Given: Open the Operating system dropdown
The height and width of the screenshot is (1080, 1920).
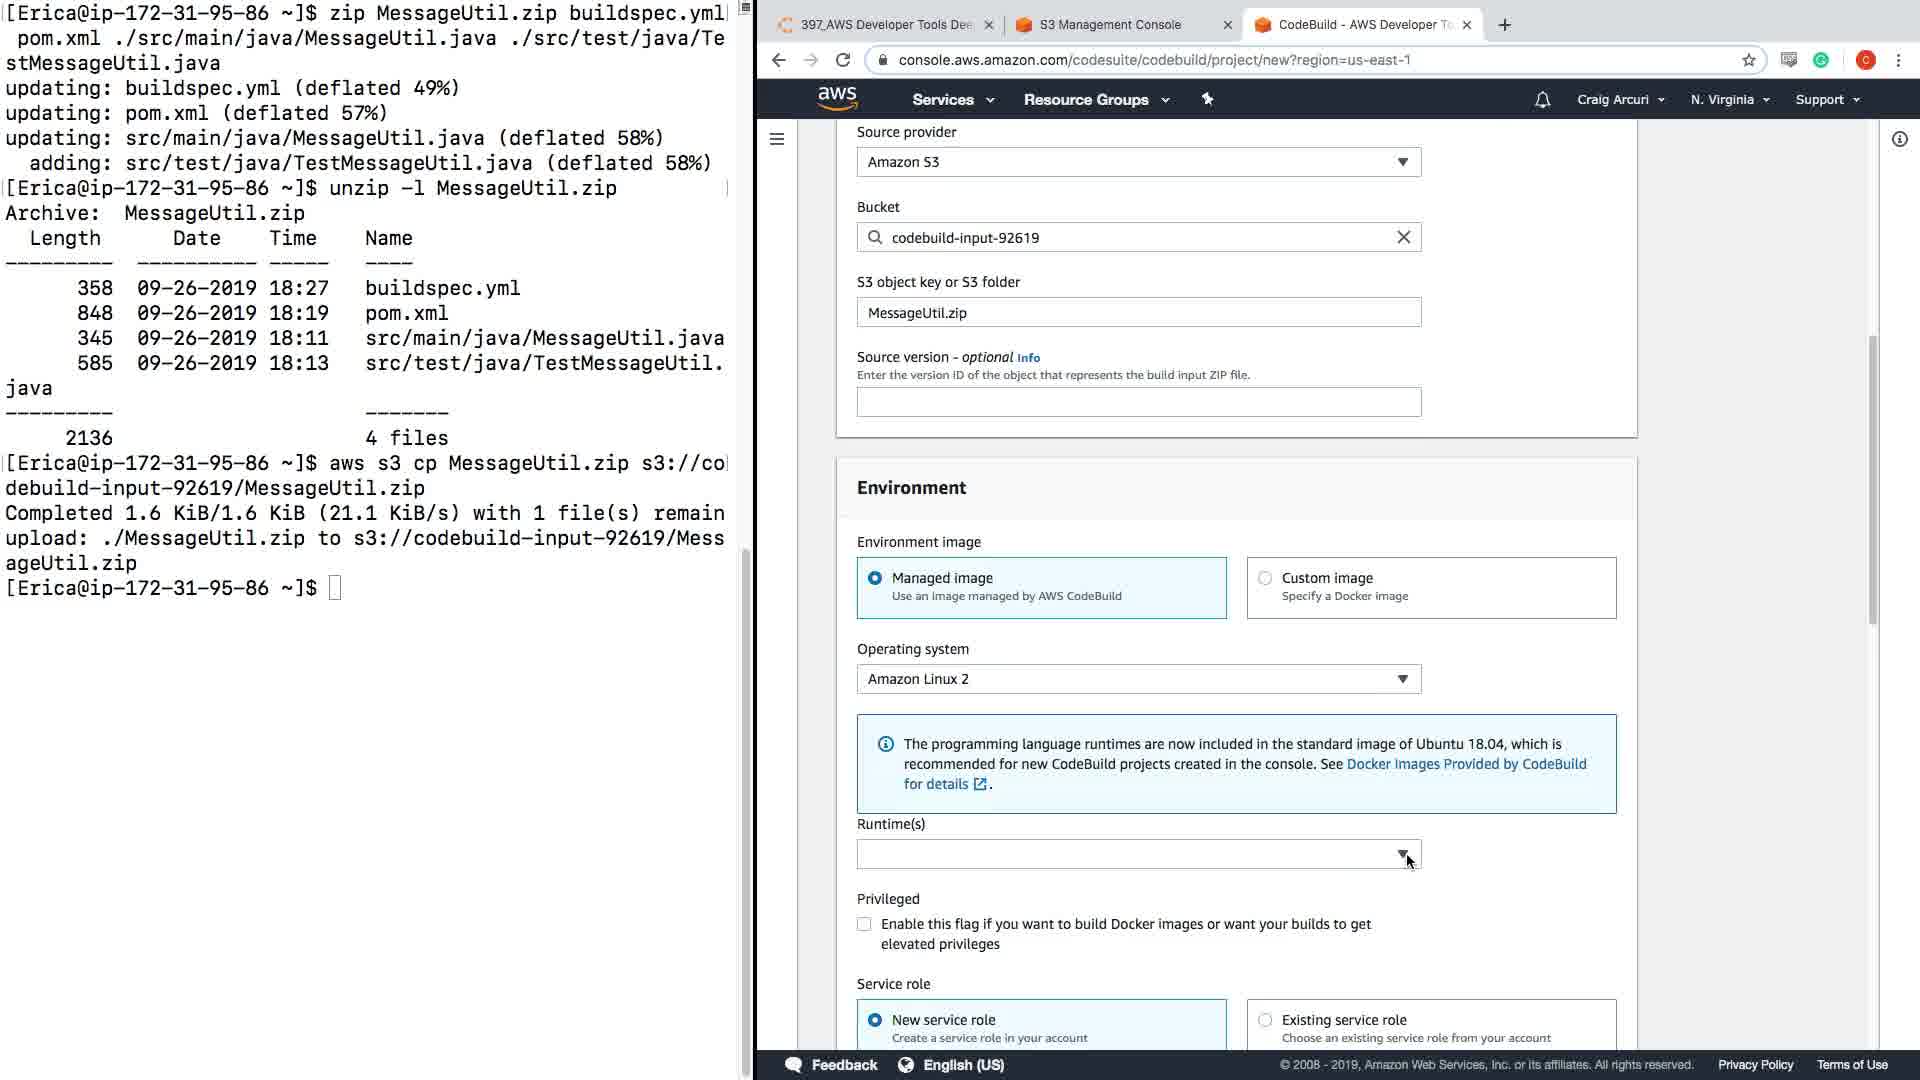Looking at the screenshot, I should coord(1138,679).
